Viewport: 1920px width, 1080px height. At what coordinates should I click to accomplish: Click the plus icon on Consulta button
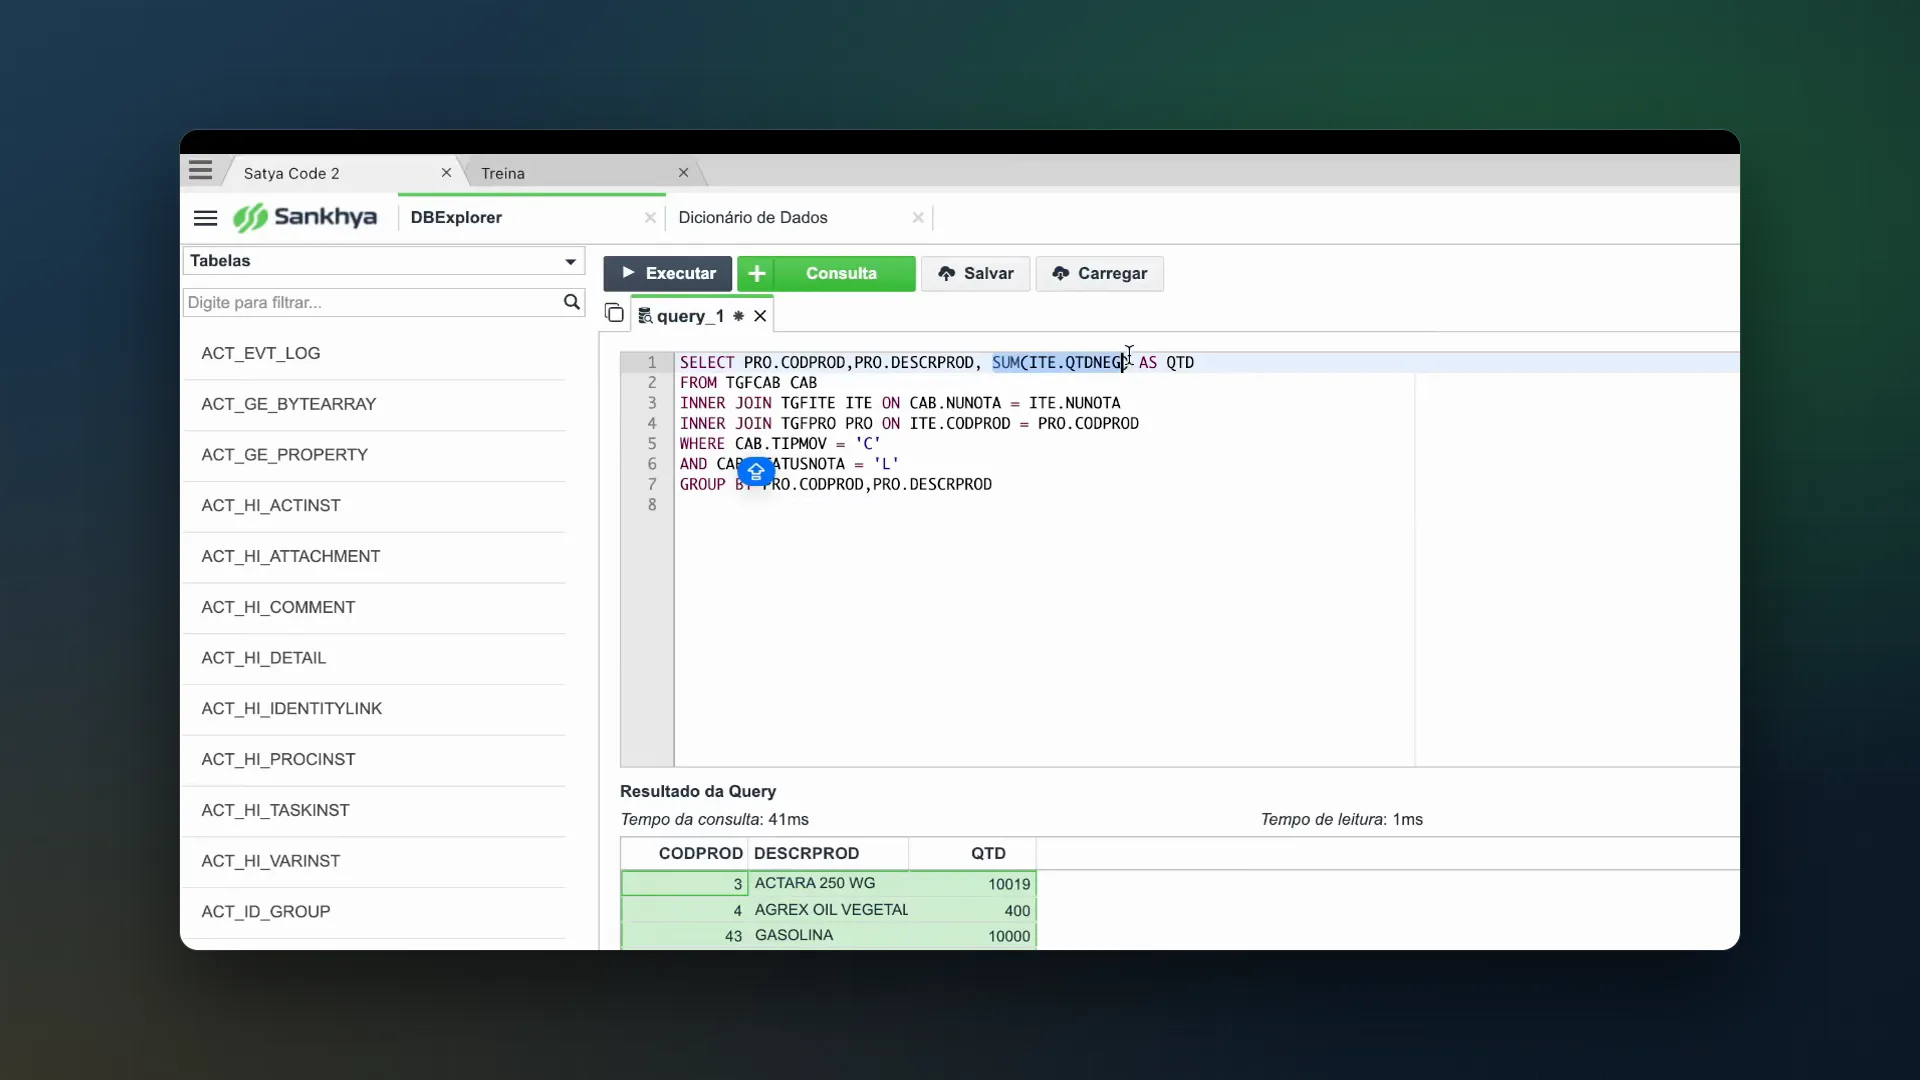click(x=757, y=274)
